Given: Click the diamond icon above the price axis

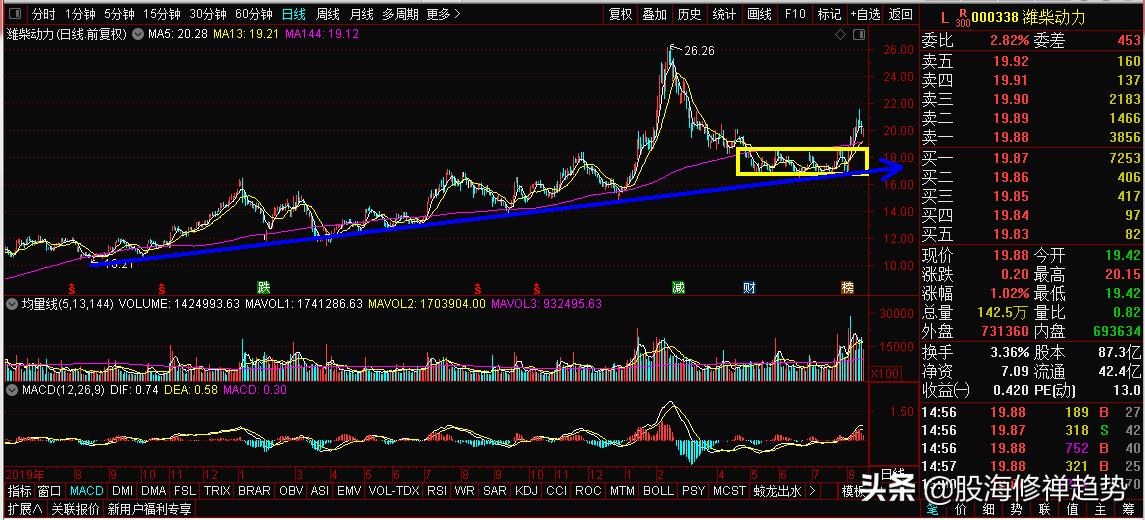Looking at the screenshot, I should point(840,34).
